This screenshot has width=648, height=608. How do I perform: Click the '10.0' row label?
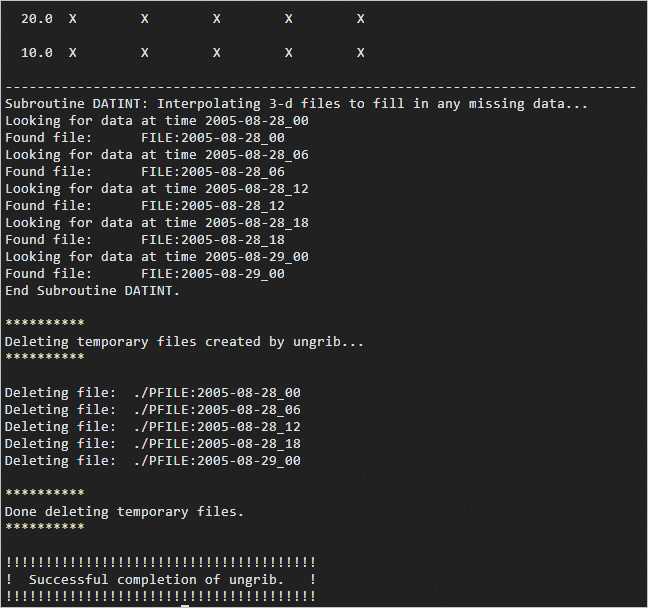tap(37, 53)
